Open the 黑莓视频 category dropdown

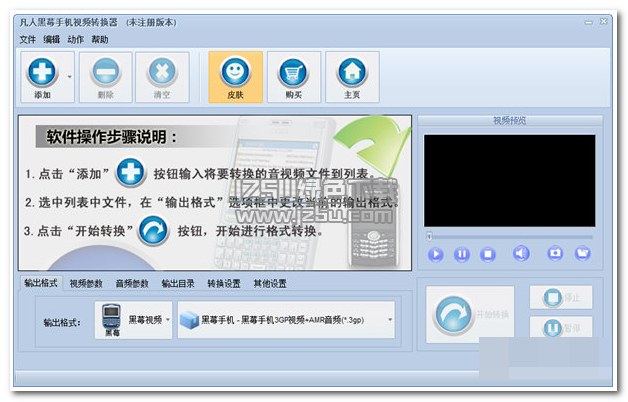click(133, 320)
